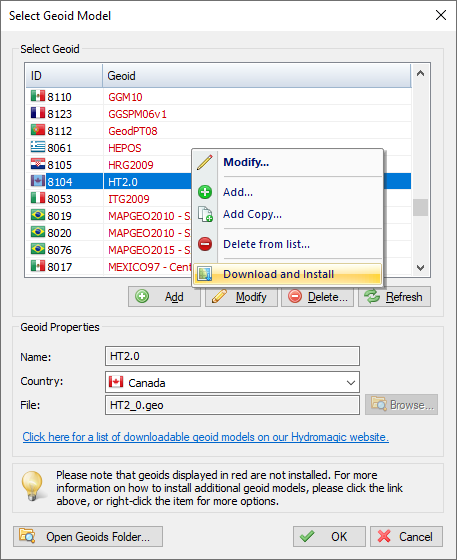The image size is (457, 560).
Task: Open the Hydromagic downloadable geoid models link
Action: [x=206, y=437]
